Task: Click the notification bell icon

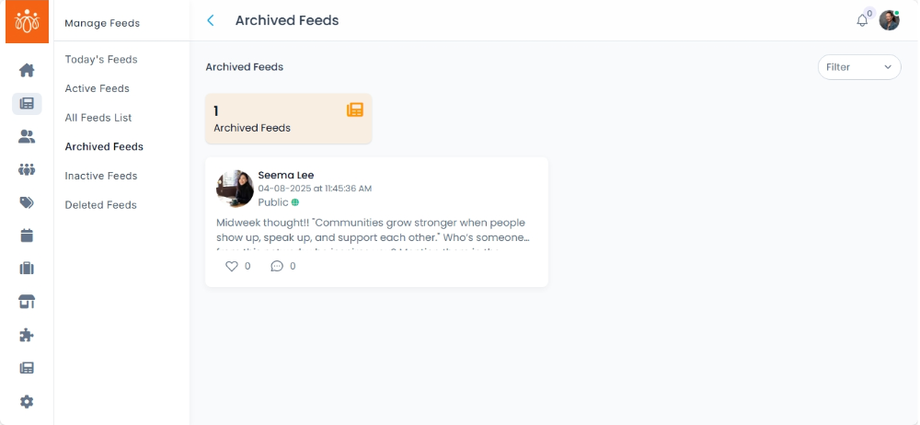Action: click(x=862, y=21)
